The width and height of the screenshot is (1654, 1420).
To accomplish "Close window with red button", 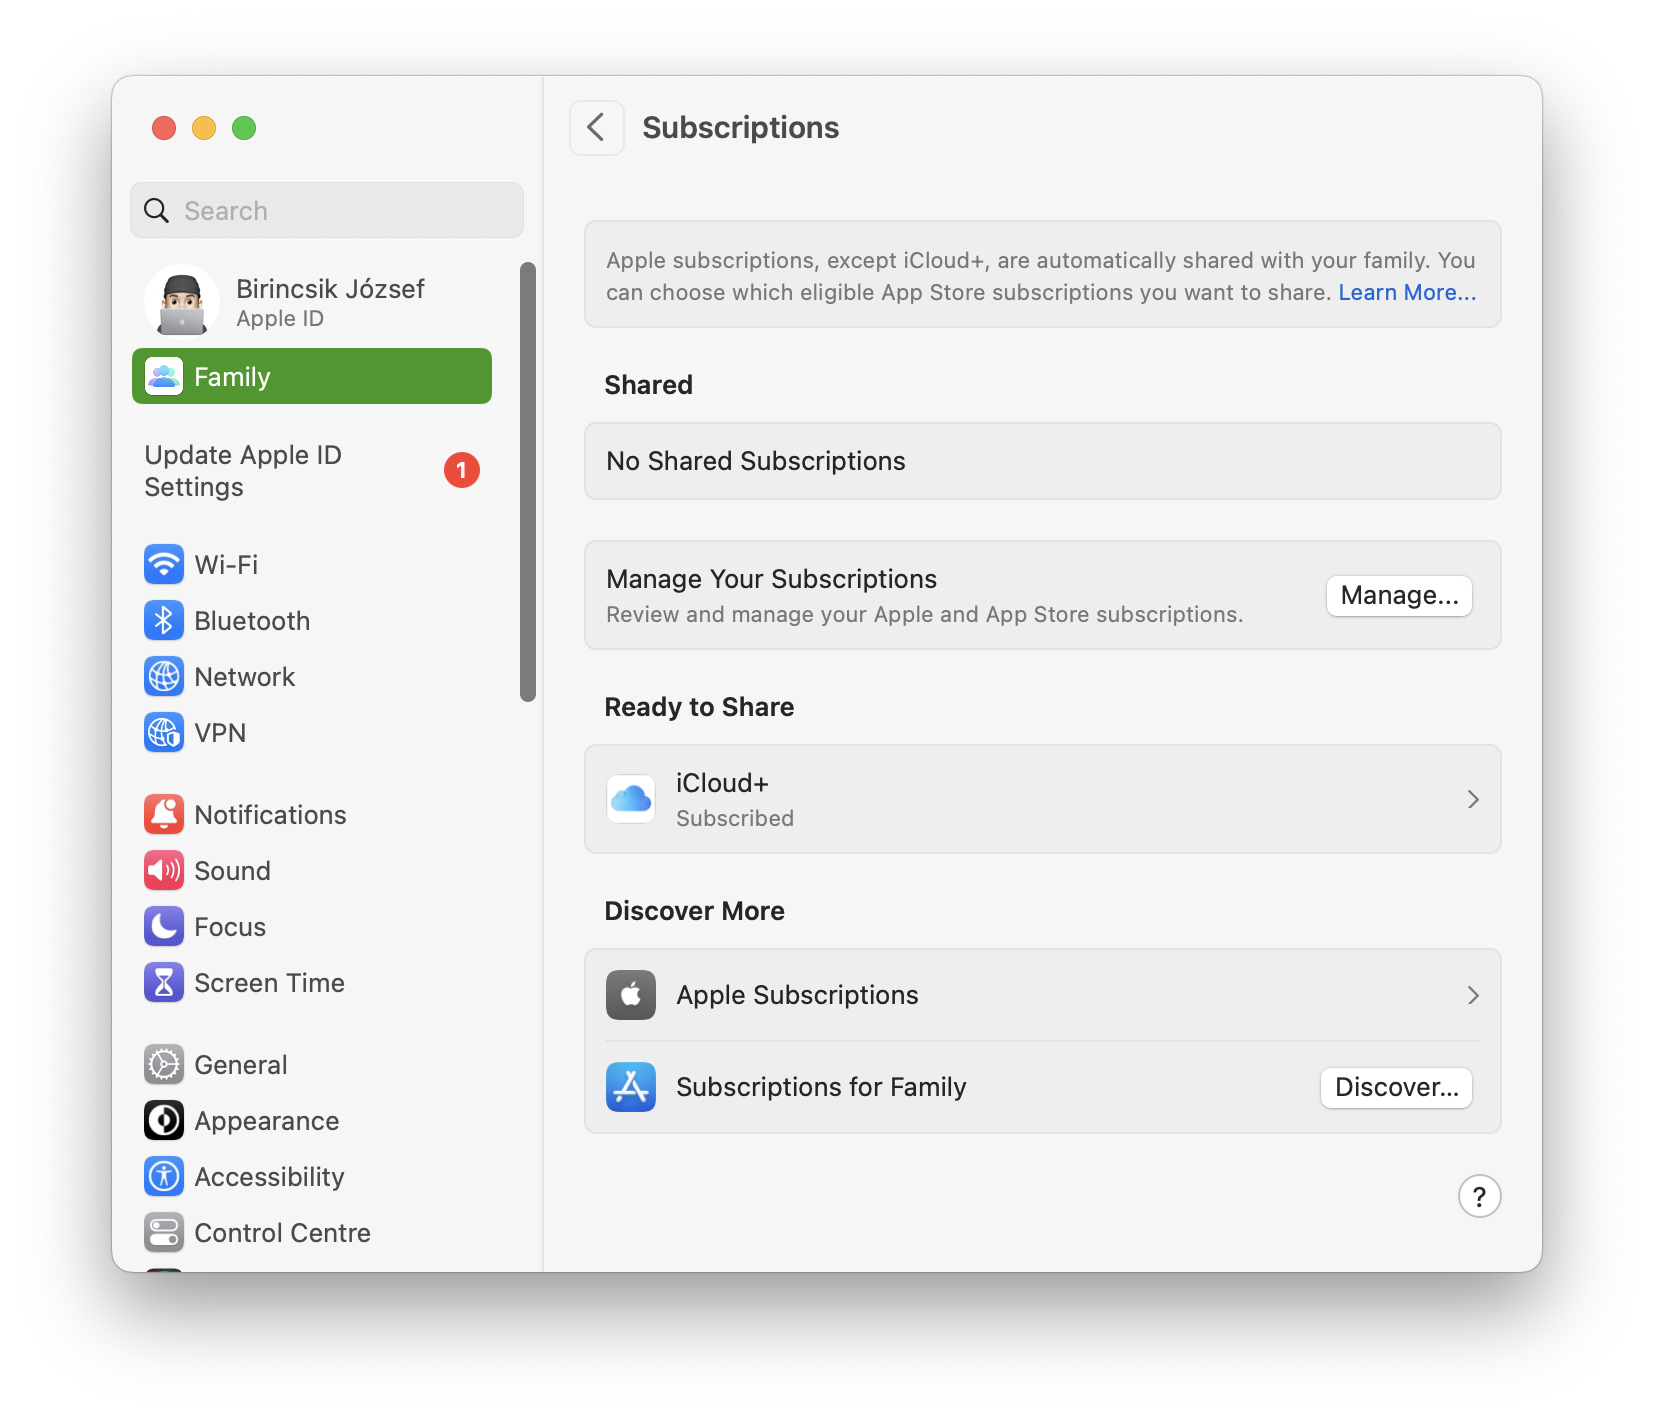I will point(164,128).
